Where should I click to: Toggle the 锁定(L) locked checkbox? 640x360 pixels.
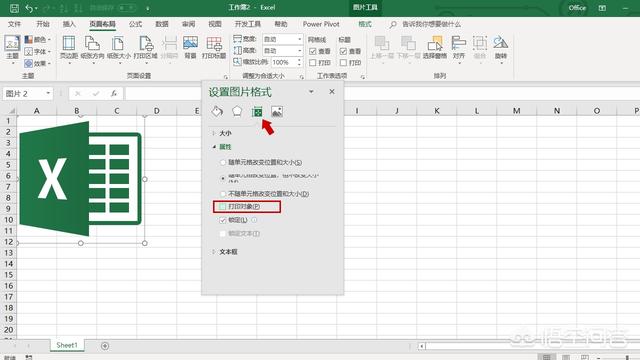click(222, 220)
